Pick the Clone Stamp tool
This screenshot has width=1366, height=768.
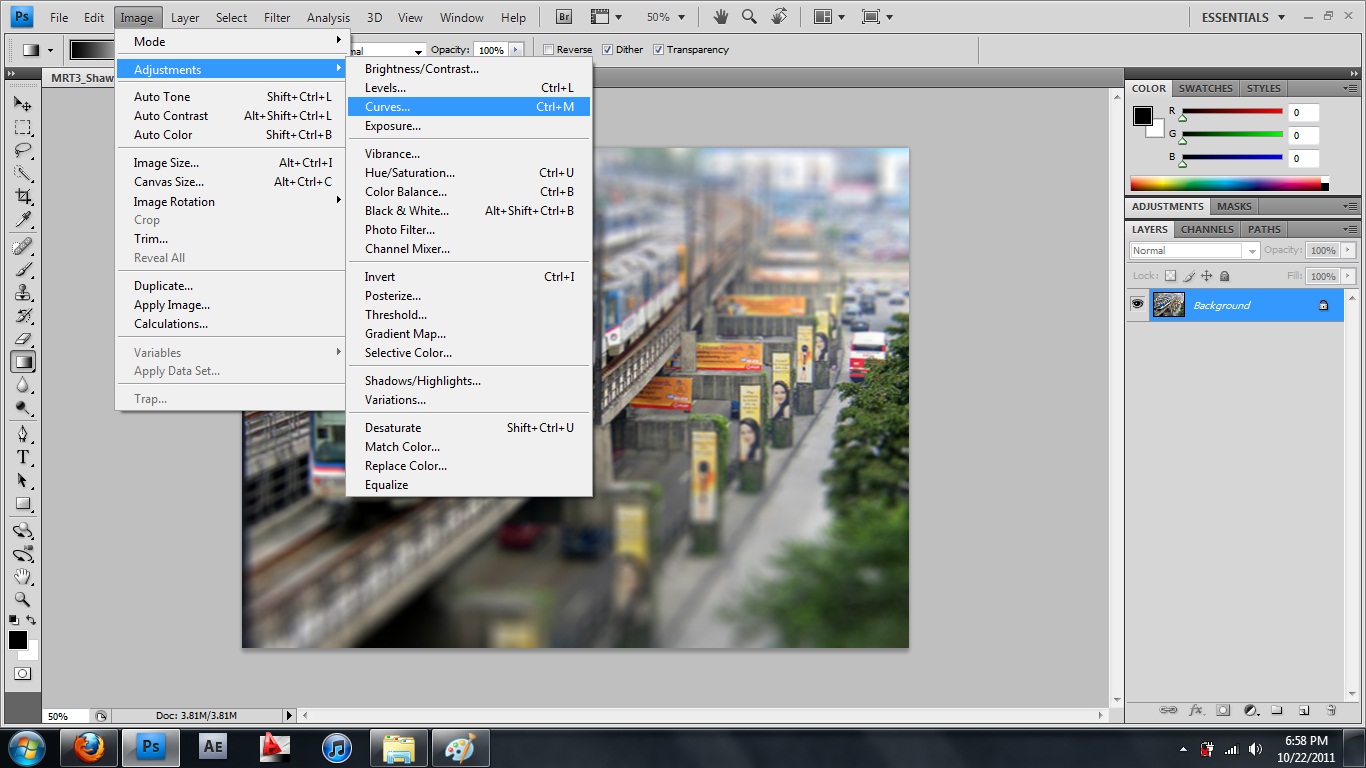click(x=23, y=293)
